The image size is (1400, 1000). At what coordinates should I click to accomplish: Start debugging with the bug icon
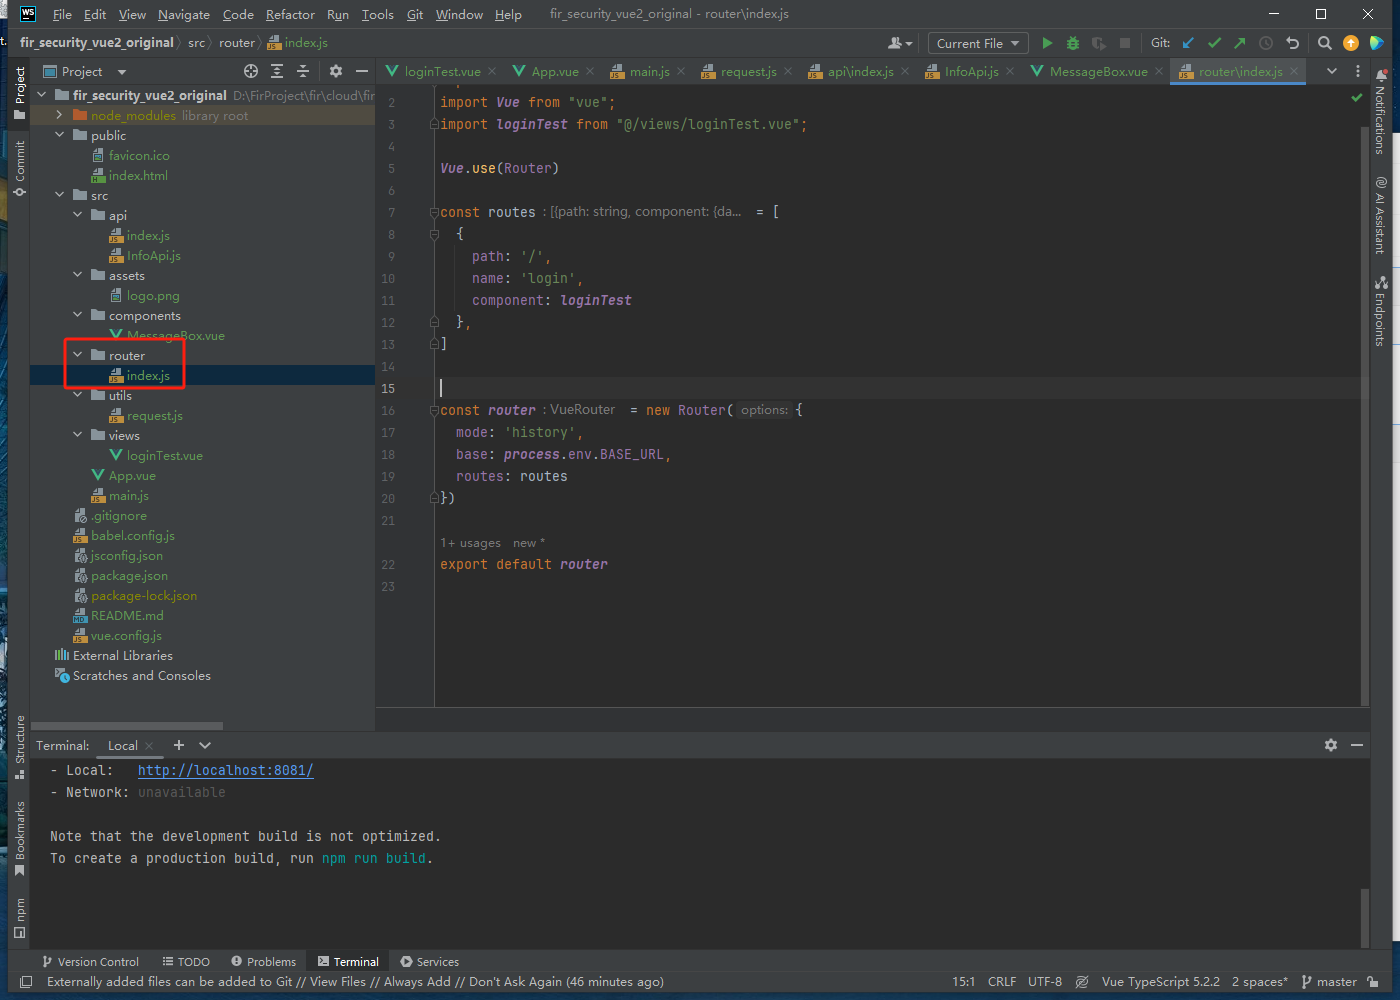(x=1073, y=43)
